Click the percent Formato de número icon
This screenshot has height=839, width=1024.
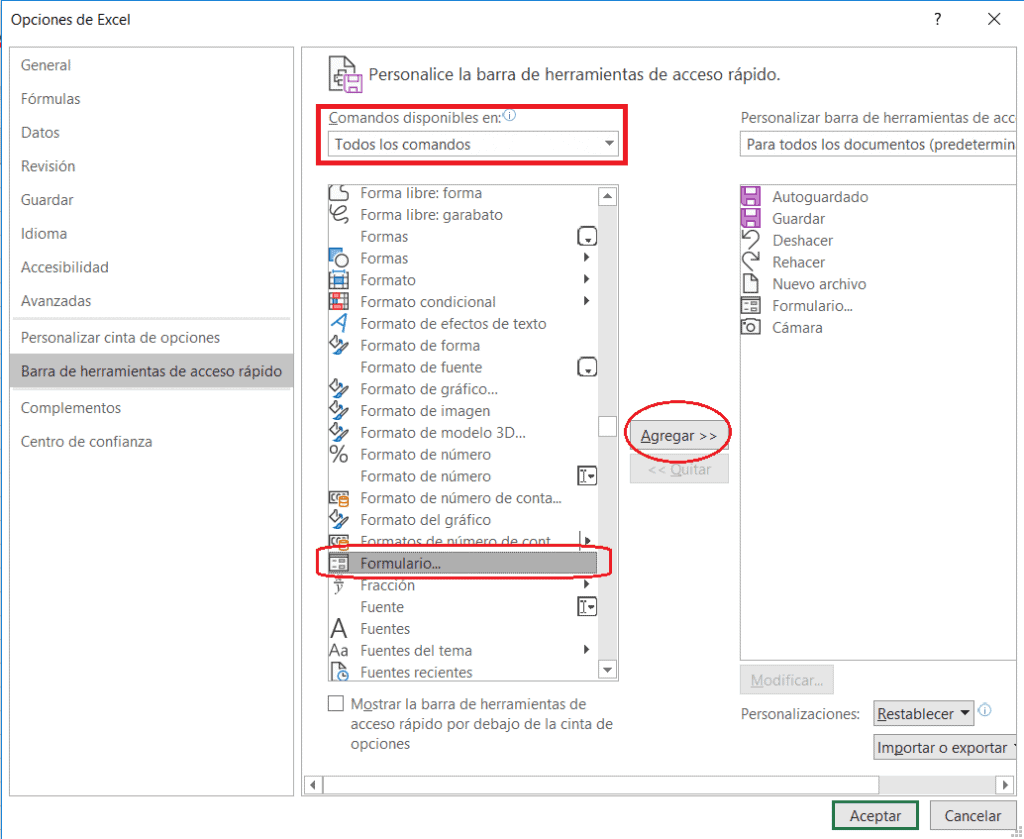tap(338, 454)
